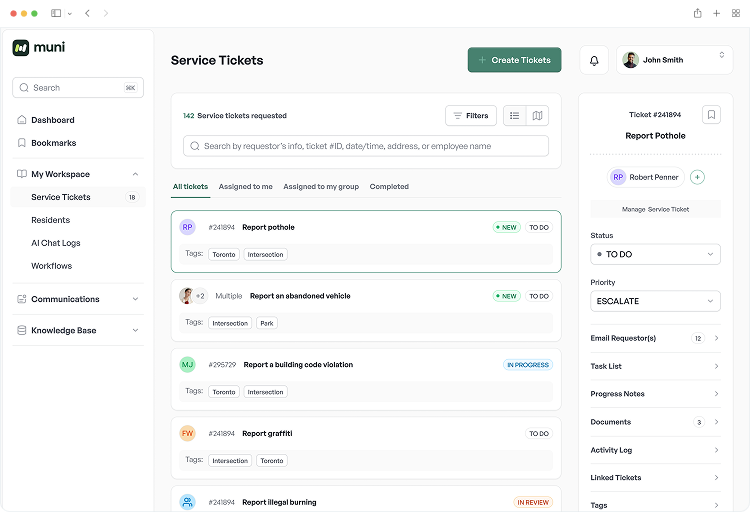The width and height of the screenshot is (750, 512).
Task: Click the ticket search input field
Action: click(365, 146)
